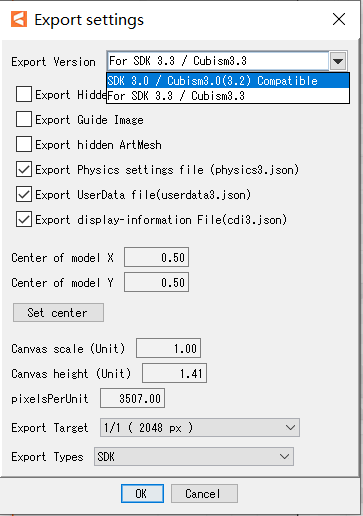Uncheck Export Physics settings file option
Image resolution: width=363 pixels, height=516 pixels.
24,169
